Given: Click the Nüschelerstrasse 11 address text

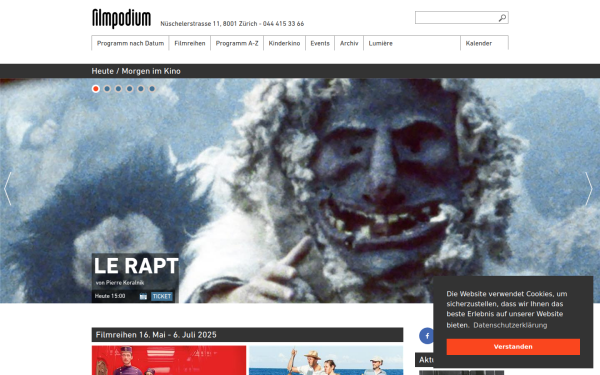Looking at the screenshot, I should 232,24.
